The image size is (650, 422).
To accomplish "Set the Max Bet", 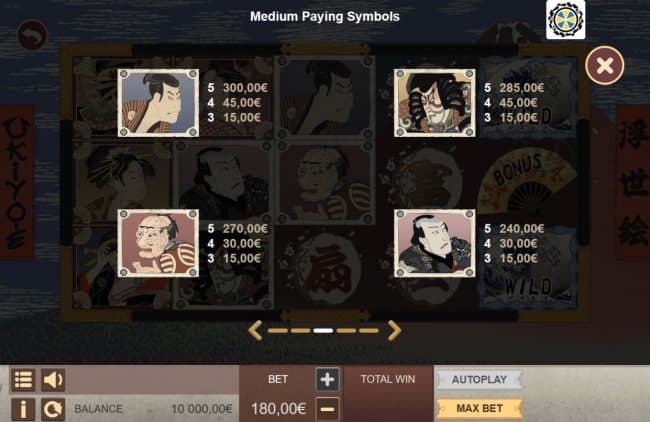I will [x=479, y=409].
